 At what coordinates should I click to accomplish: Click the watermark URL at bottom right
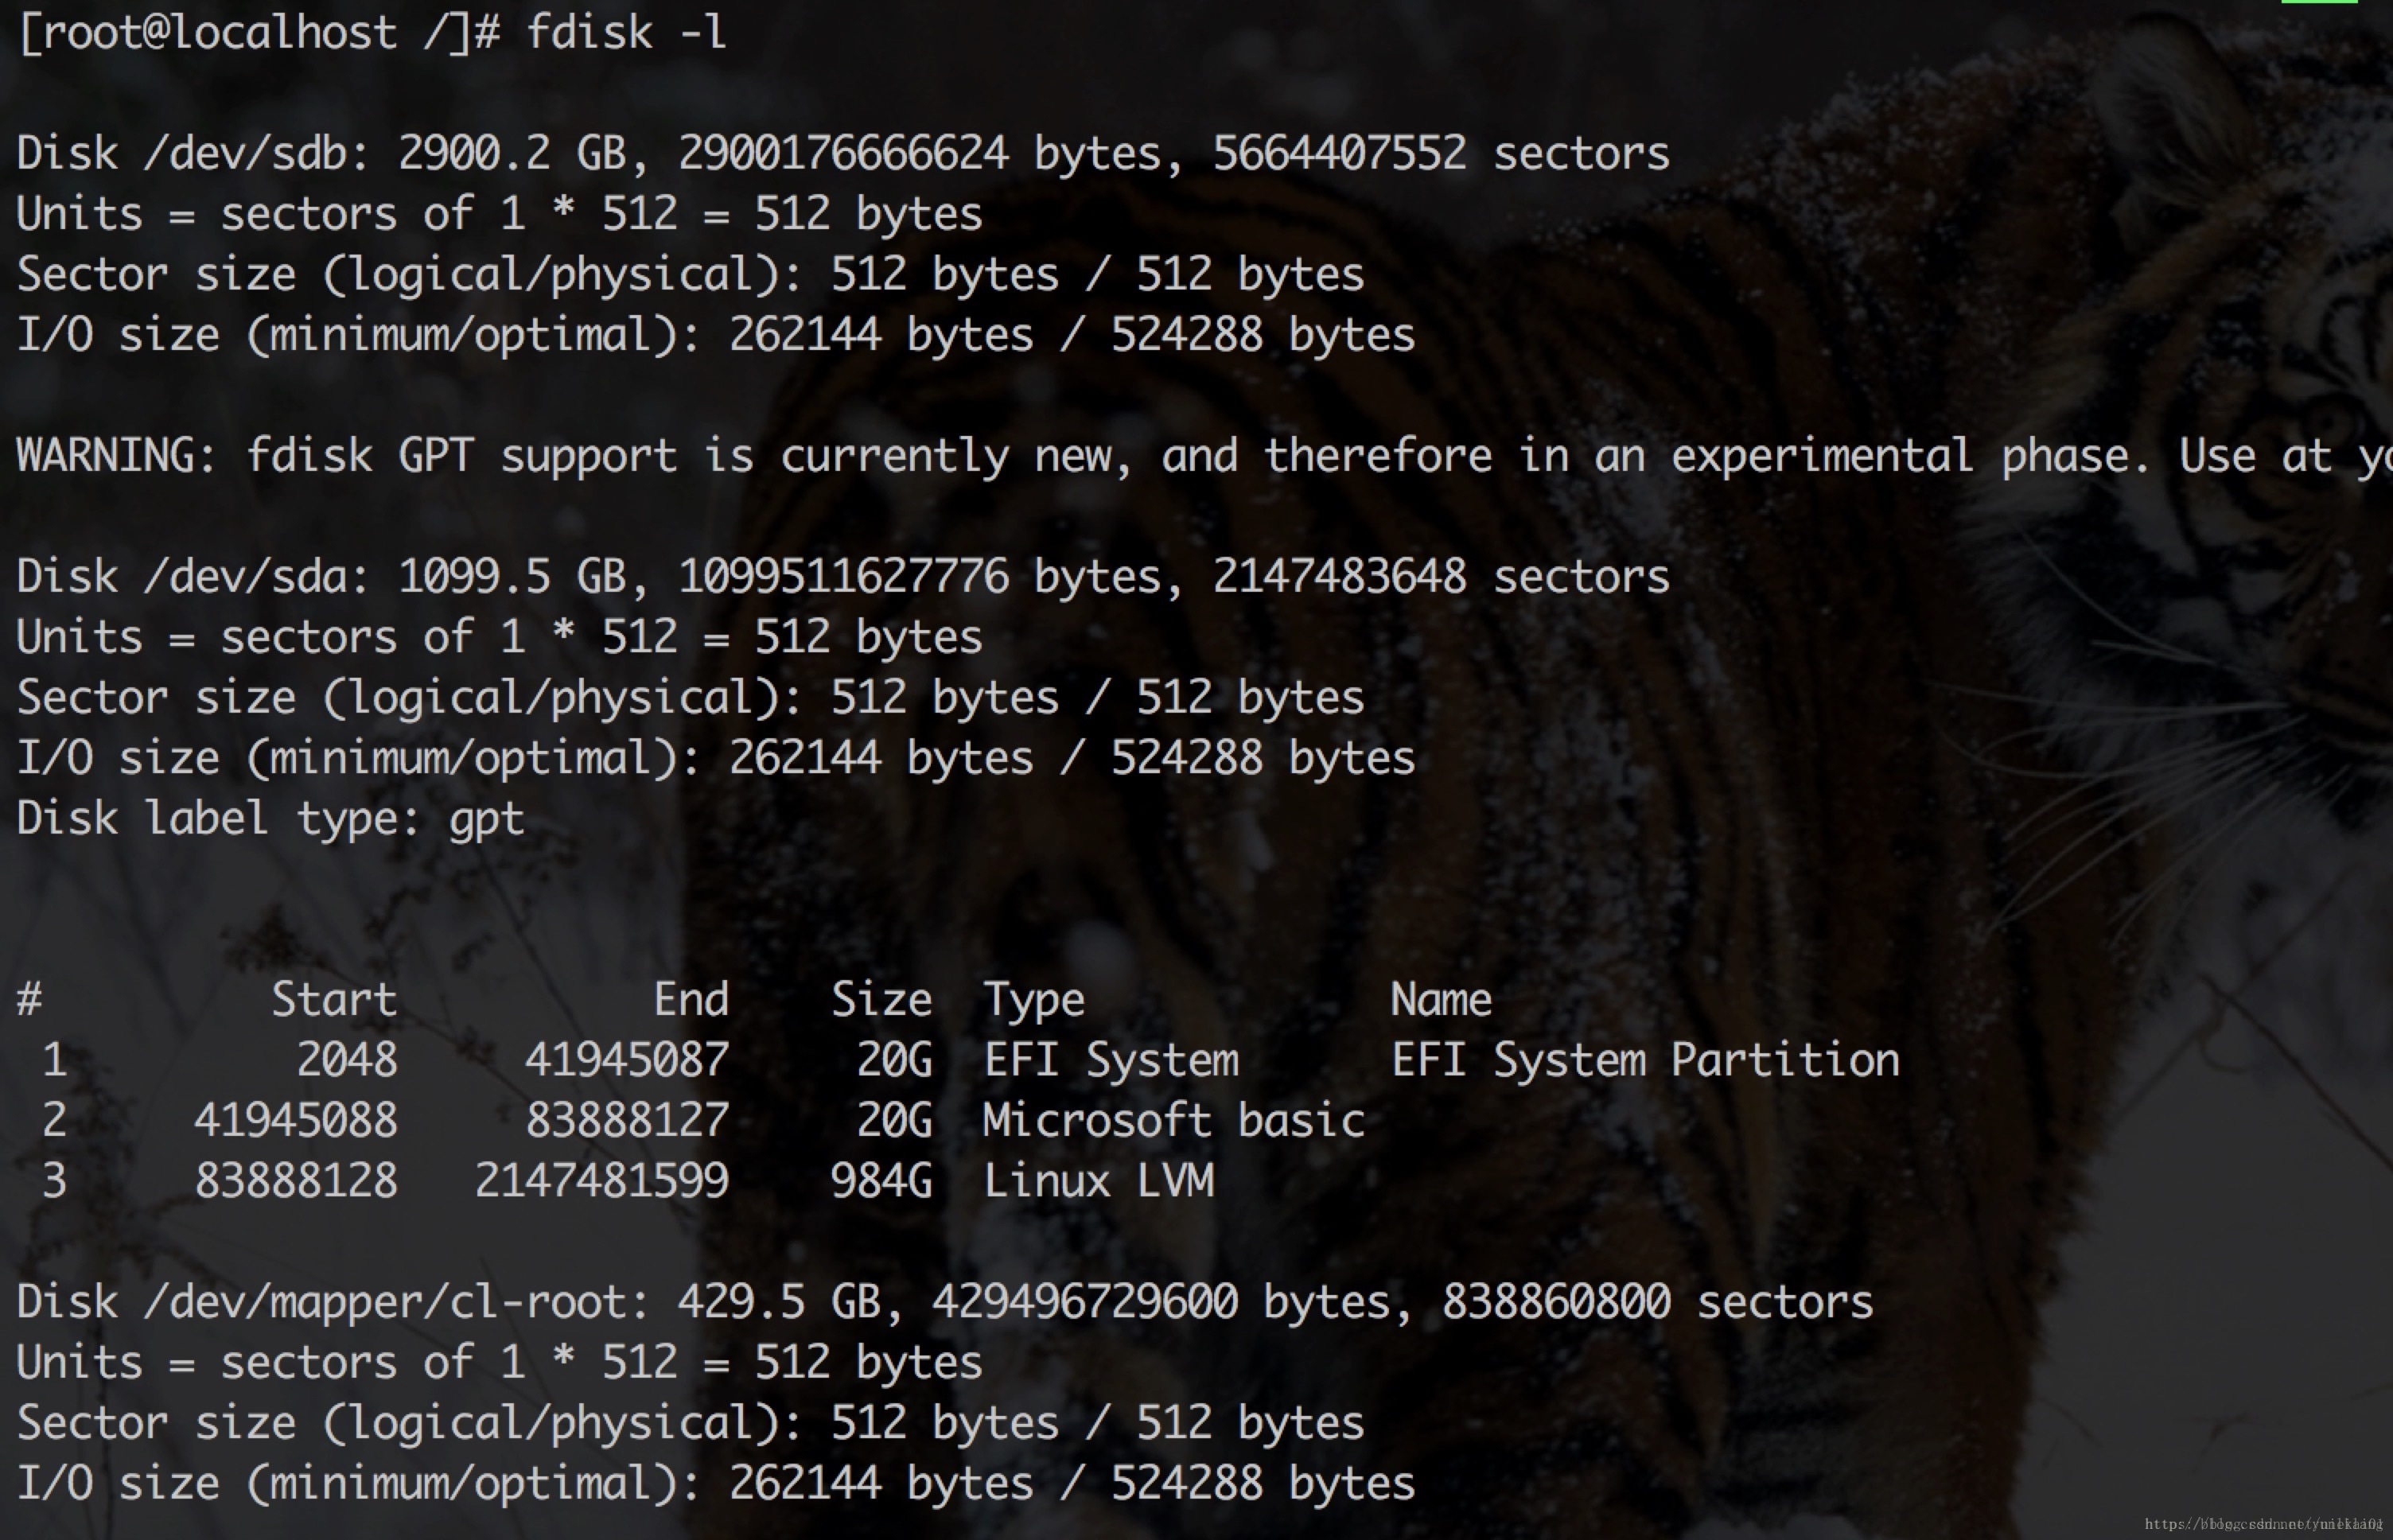pyautogui.click(x=2264, y=1524)
